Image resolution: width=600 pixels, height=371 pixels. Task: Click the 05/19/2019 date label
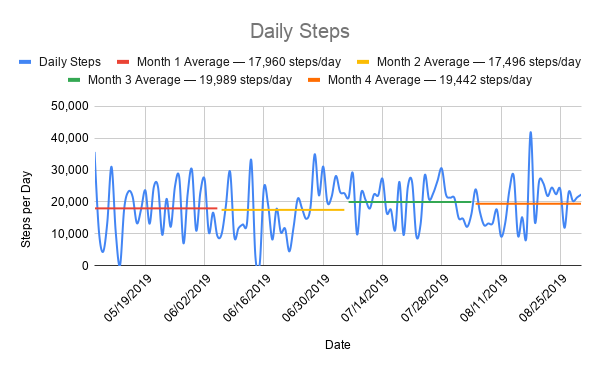point(128,298)
